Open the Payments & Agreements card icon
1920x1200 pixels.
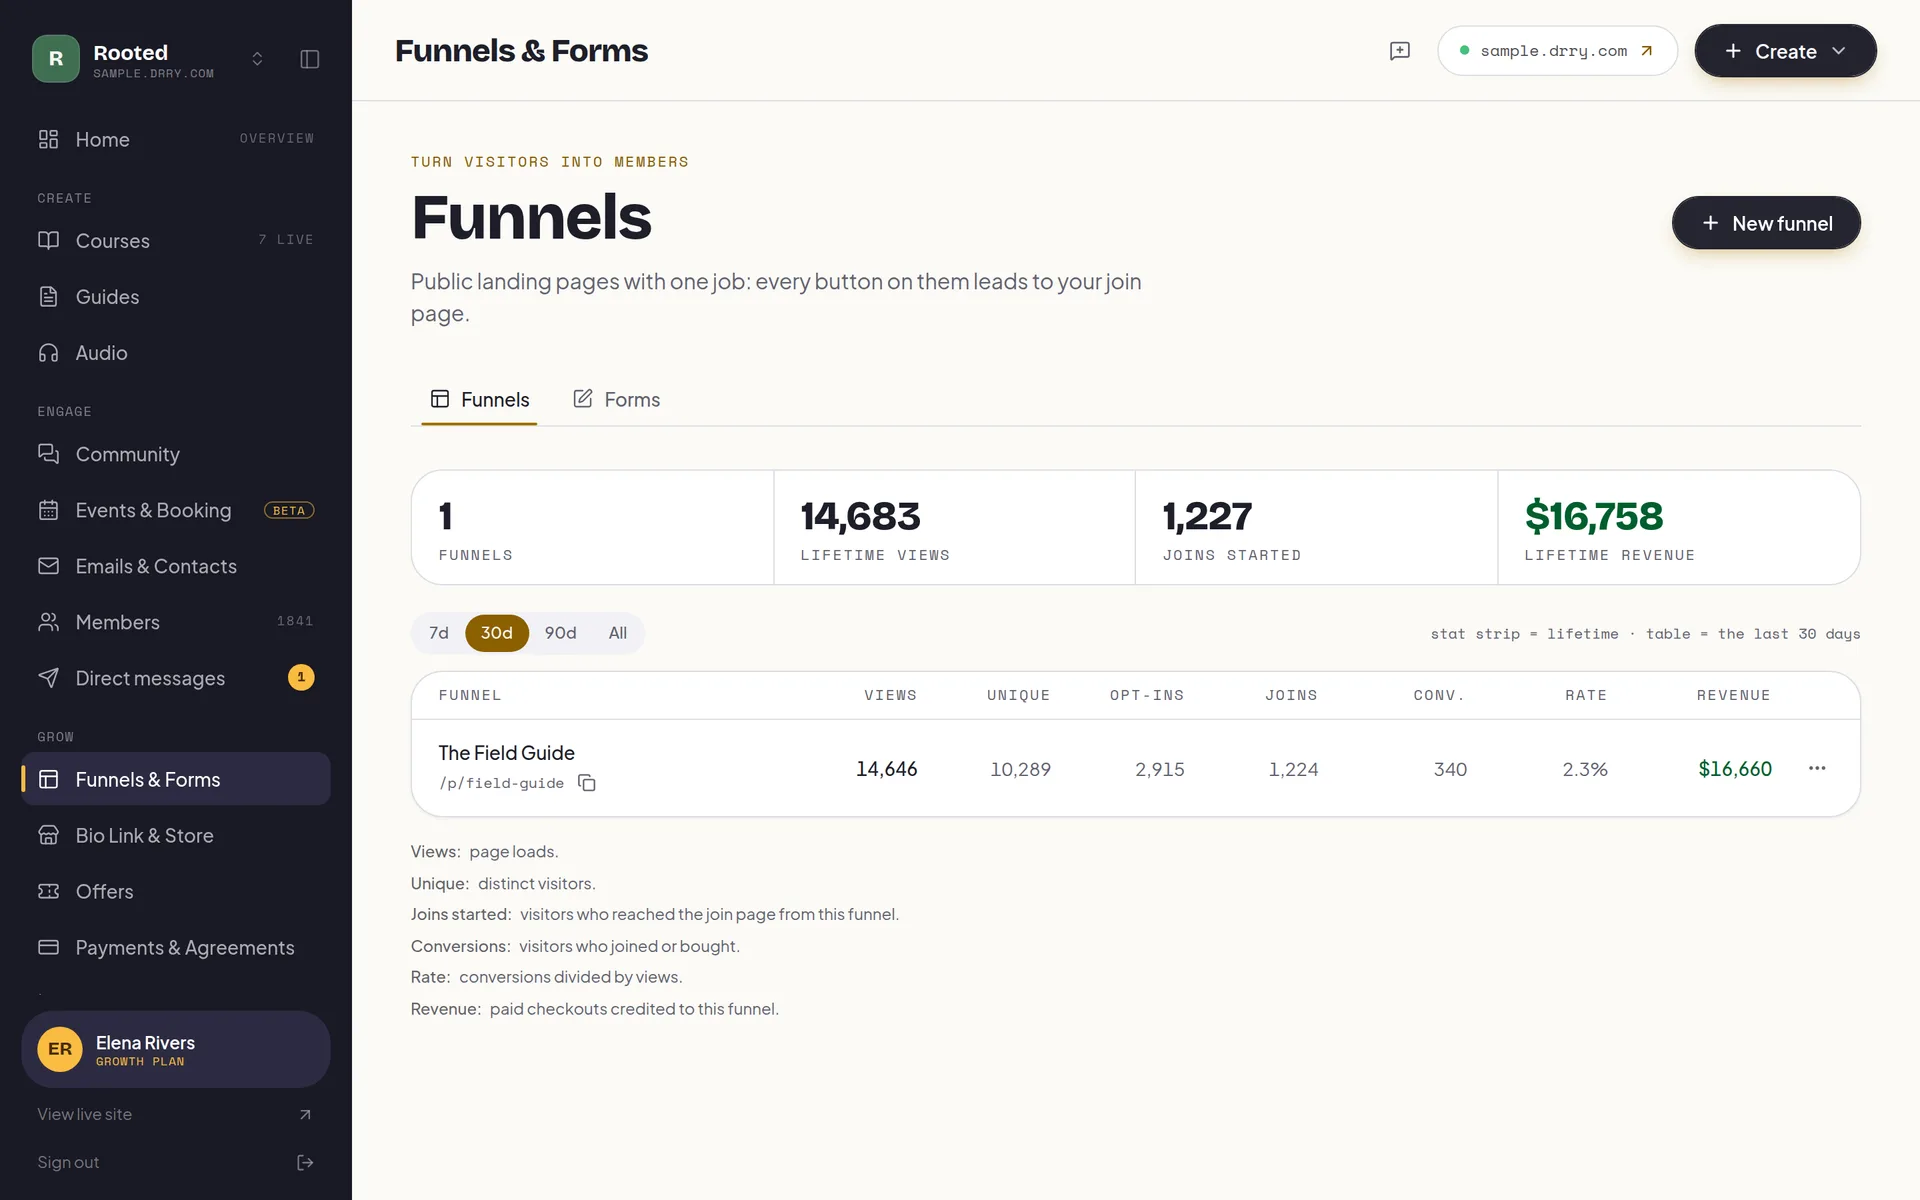click(x=48, y=947)
